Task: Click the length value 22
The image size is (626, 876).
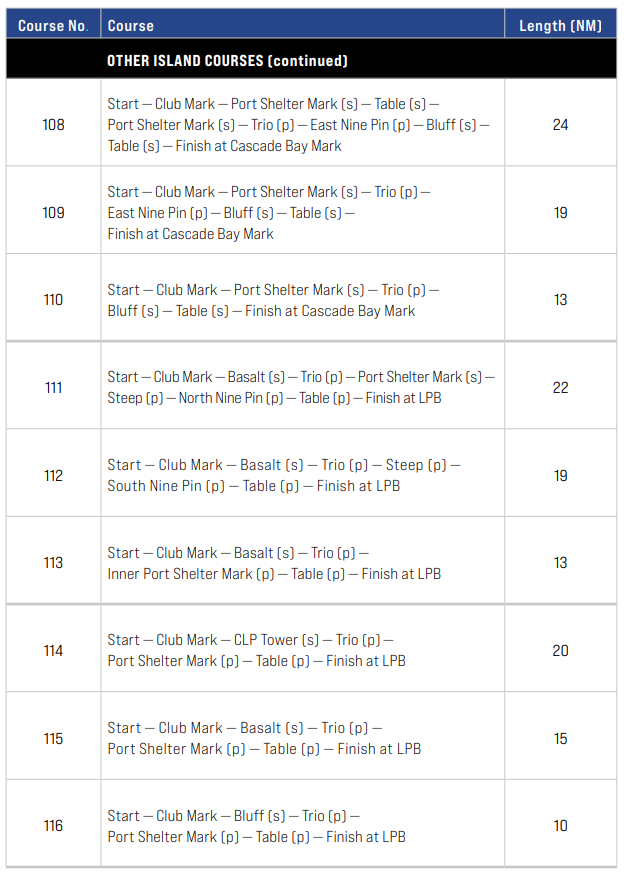Action: [x=560, y=387]
